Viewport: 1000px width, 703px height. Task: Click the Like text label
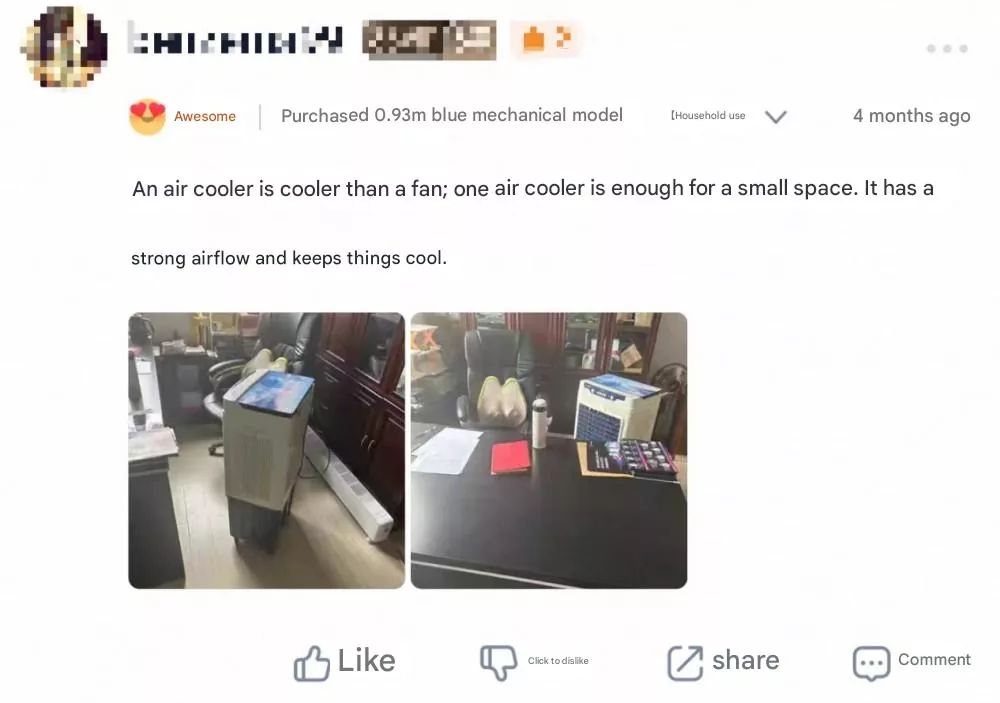pyautogui.click(x=367, y=661)
